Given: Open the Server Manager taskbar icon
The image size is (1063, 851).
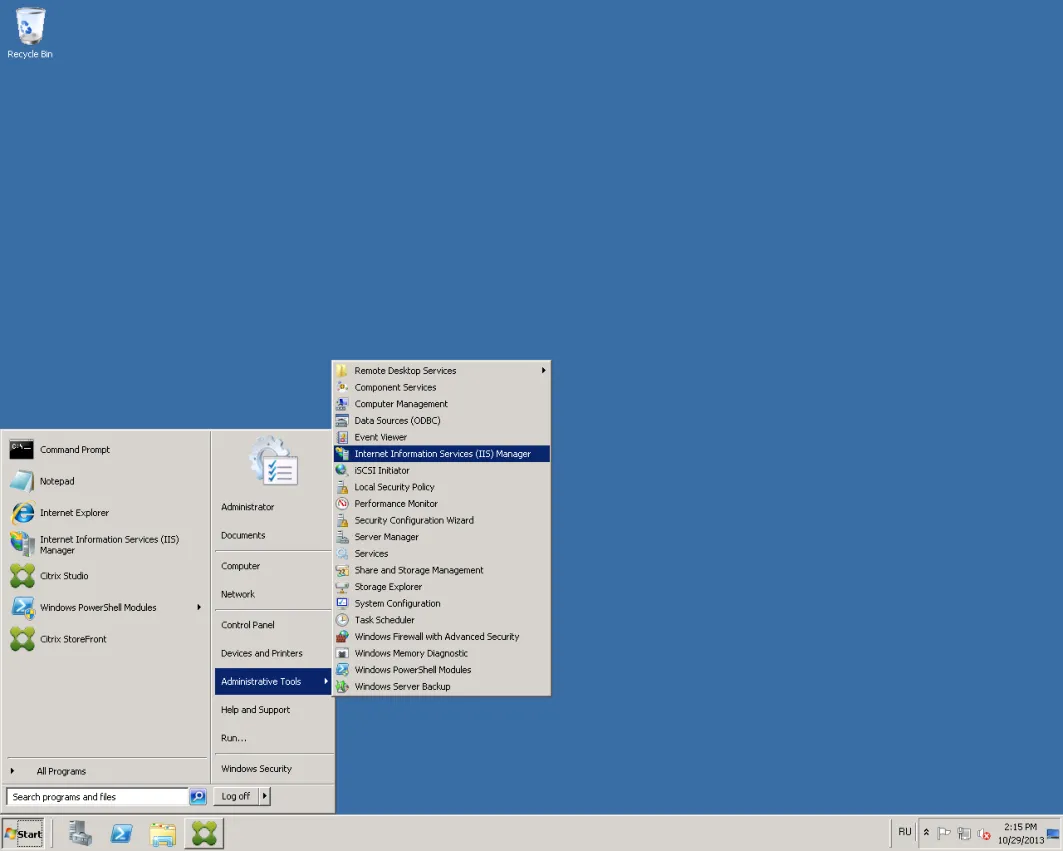Looking at the screenshot, I should pyautogui.click(x=80, y=833).
